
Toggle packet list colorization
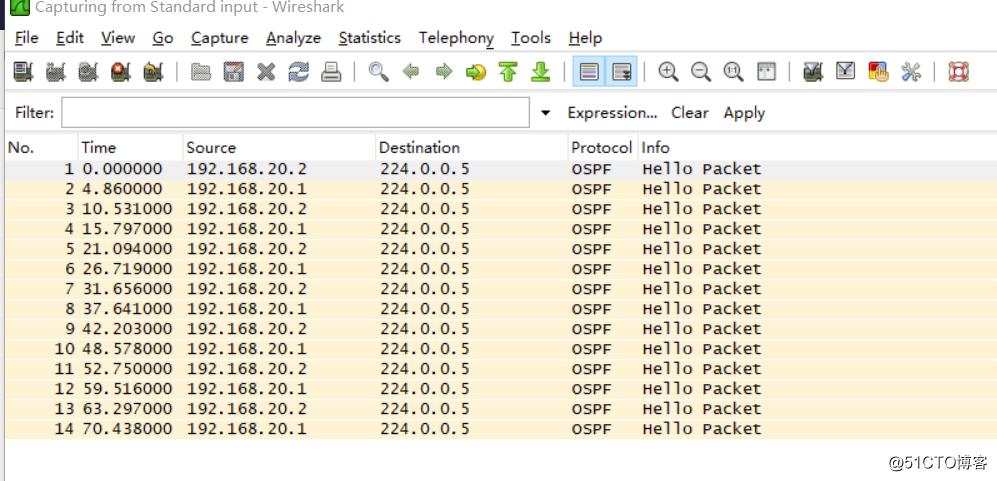(x=589, y=72)
